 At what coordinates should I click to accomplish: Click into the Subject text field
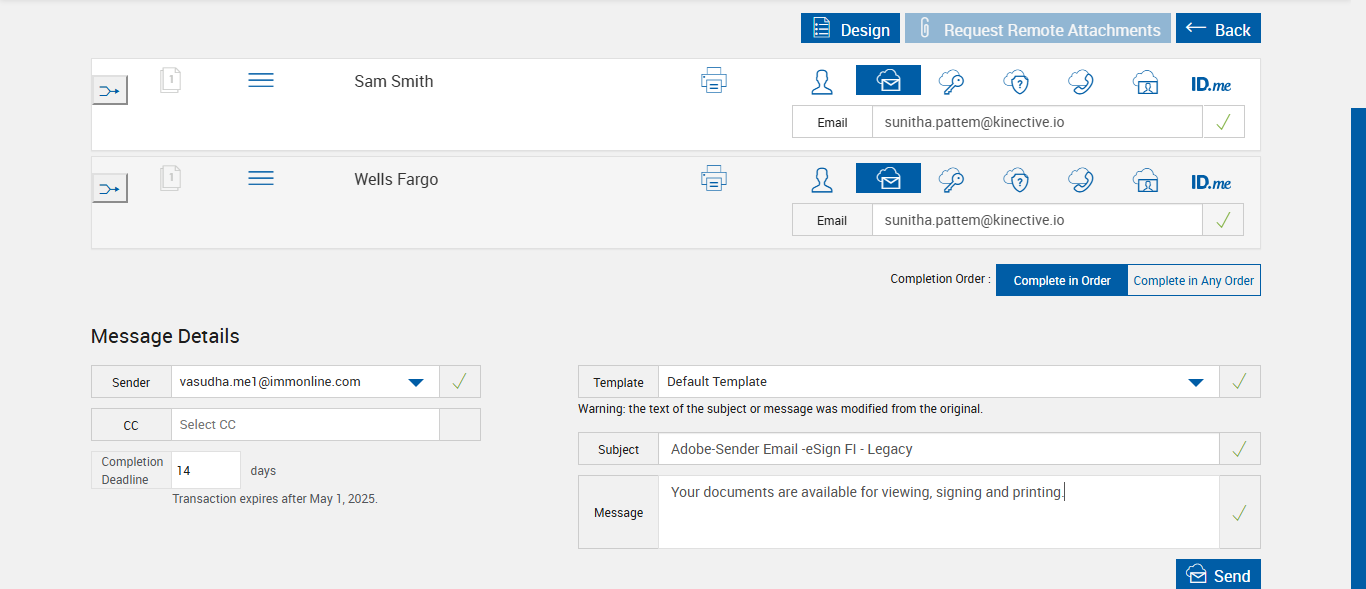click(x=938, y=450)
